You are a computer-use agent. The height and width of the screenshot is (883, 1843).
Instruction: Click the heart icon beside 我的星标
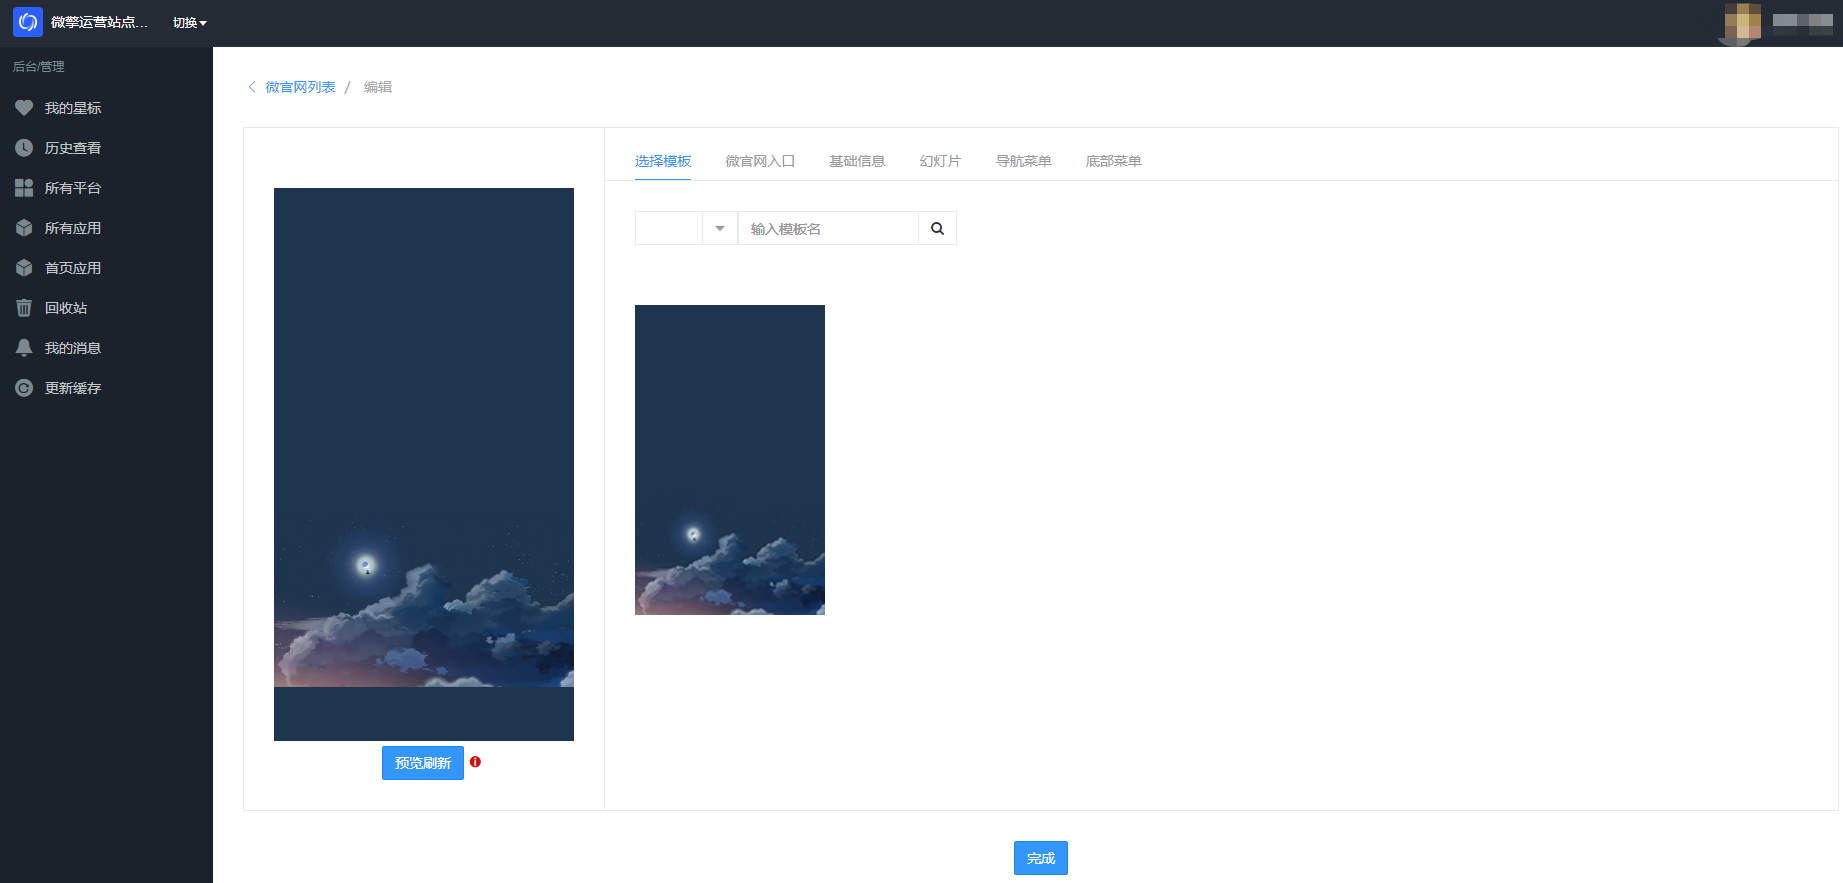coord(24,108)
